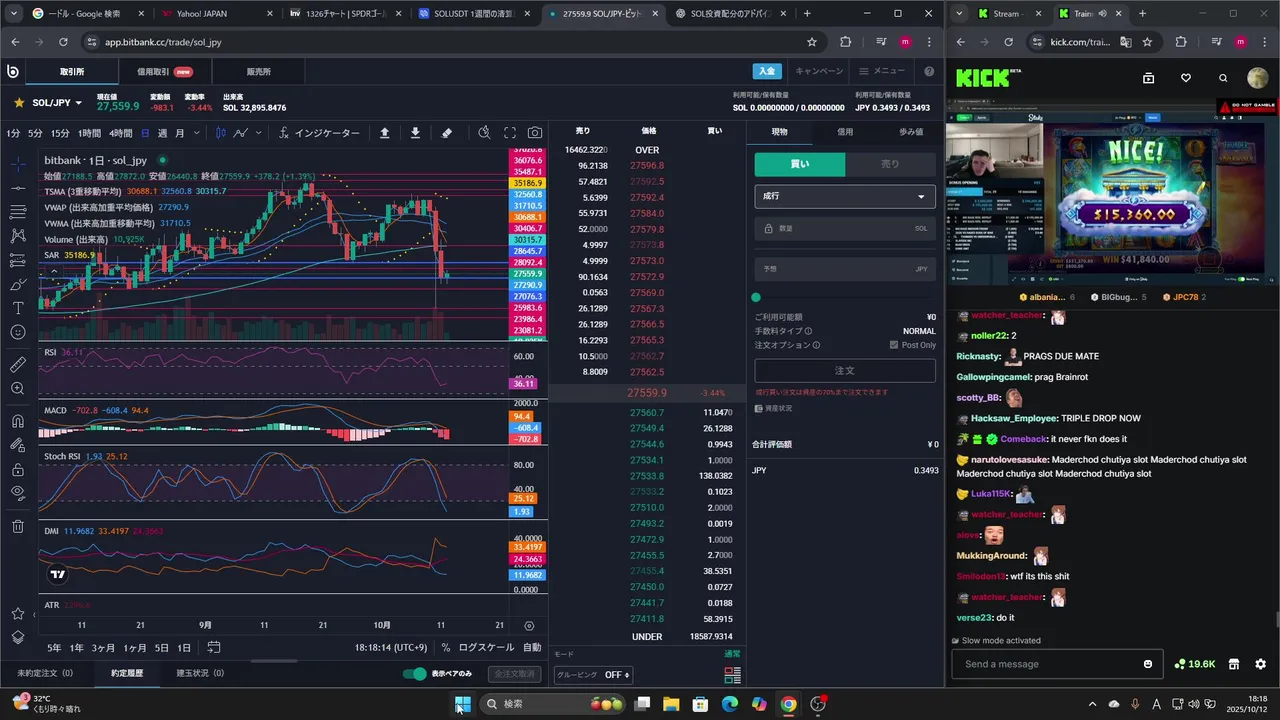
Task: Select the 信用 order tab
Action: tap(845, 132)
